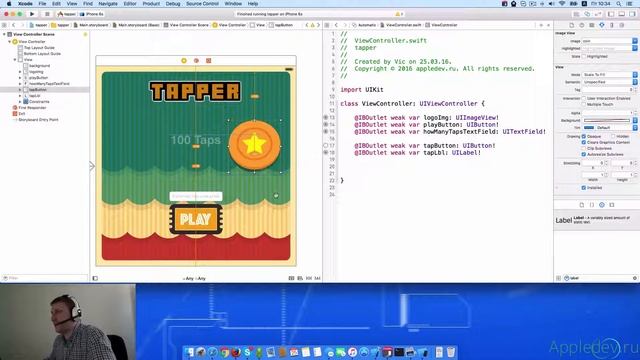
Task: Click the Background color swatch
Action: click(x=607, y=120)
